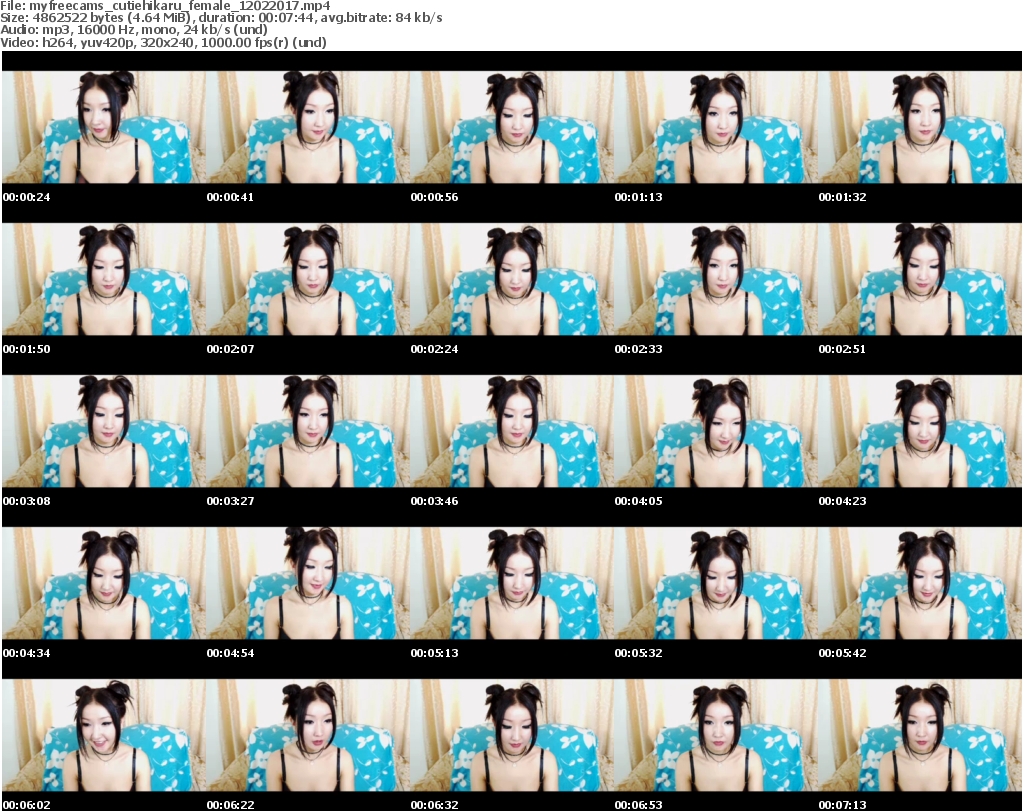Viewport: 1024px width, 811px height.
Task: Click the timestamp text 00:04:23
Action: pyautogui.click(x=842, y=501)
